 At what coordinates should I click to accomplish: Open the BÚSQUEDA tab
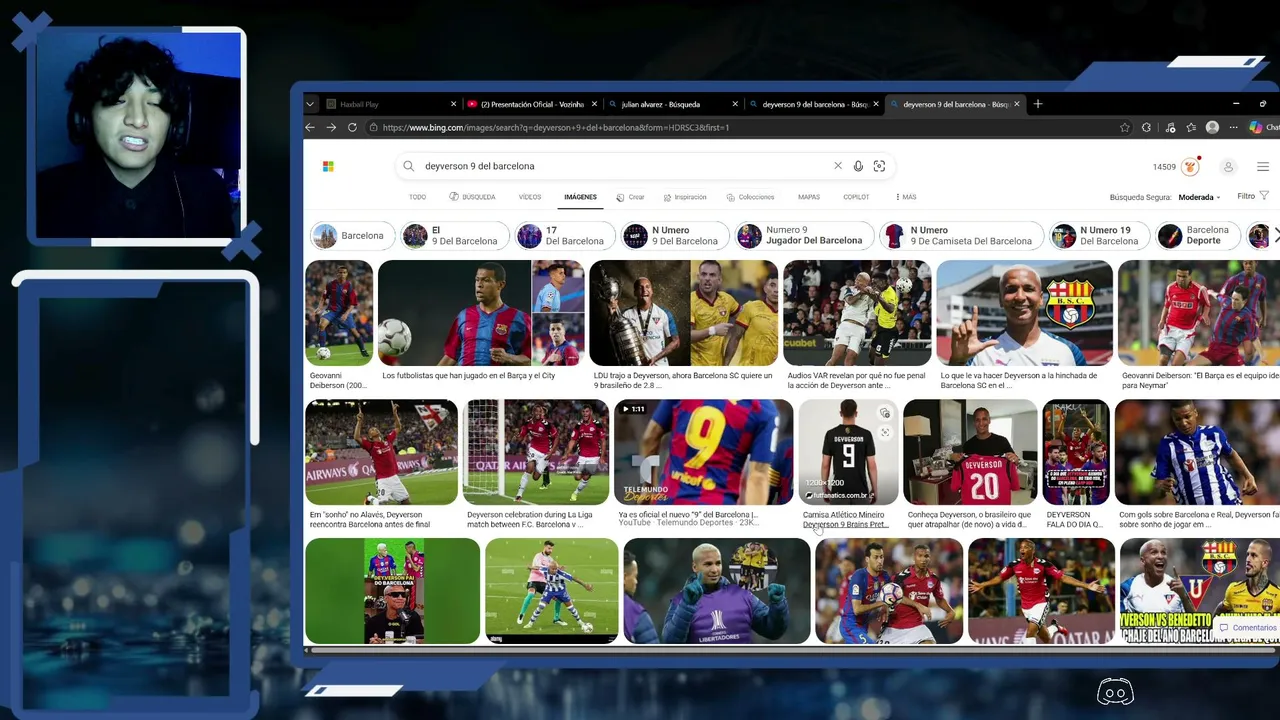[x=473, y=197]
